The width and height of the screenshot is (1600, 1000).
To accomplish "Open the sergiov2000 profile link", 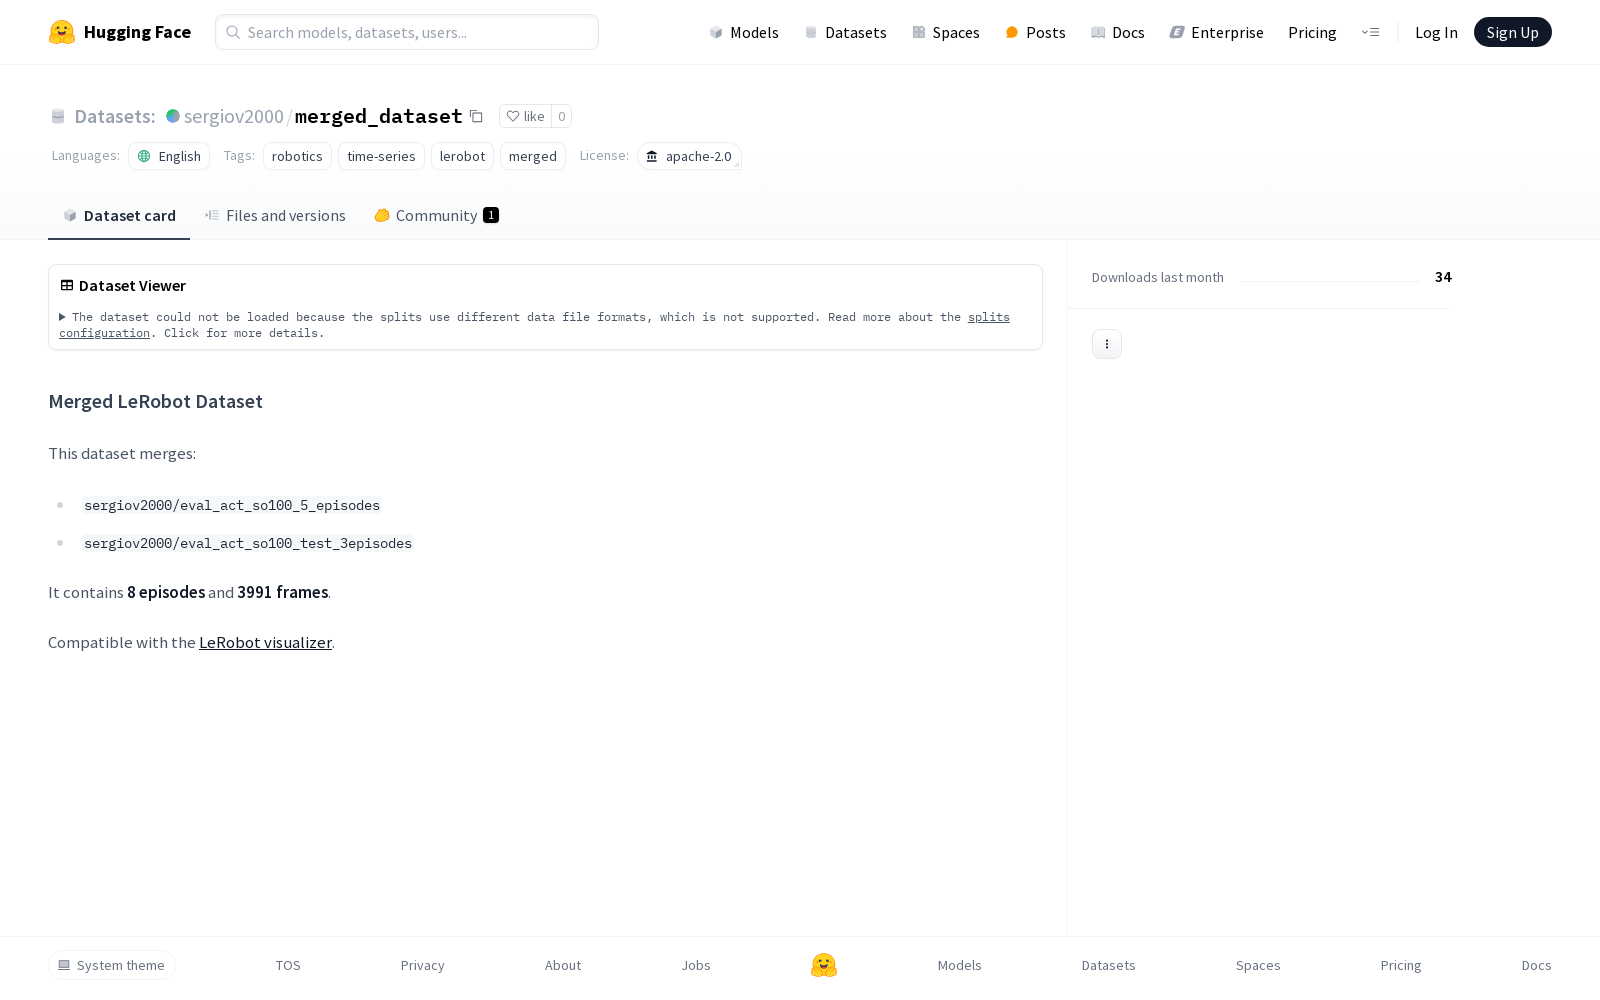I will [x=234, y=117].
